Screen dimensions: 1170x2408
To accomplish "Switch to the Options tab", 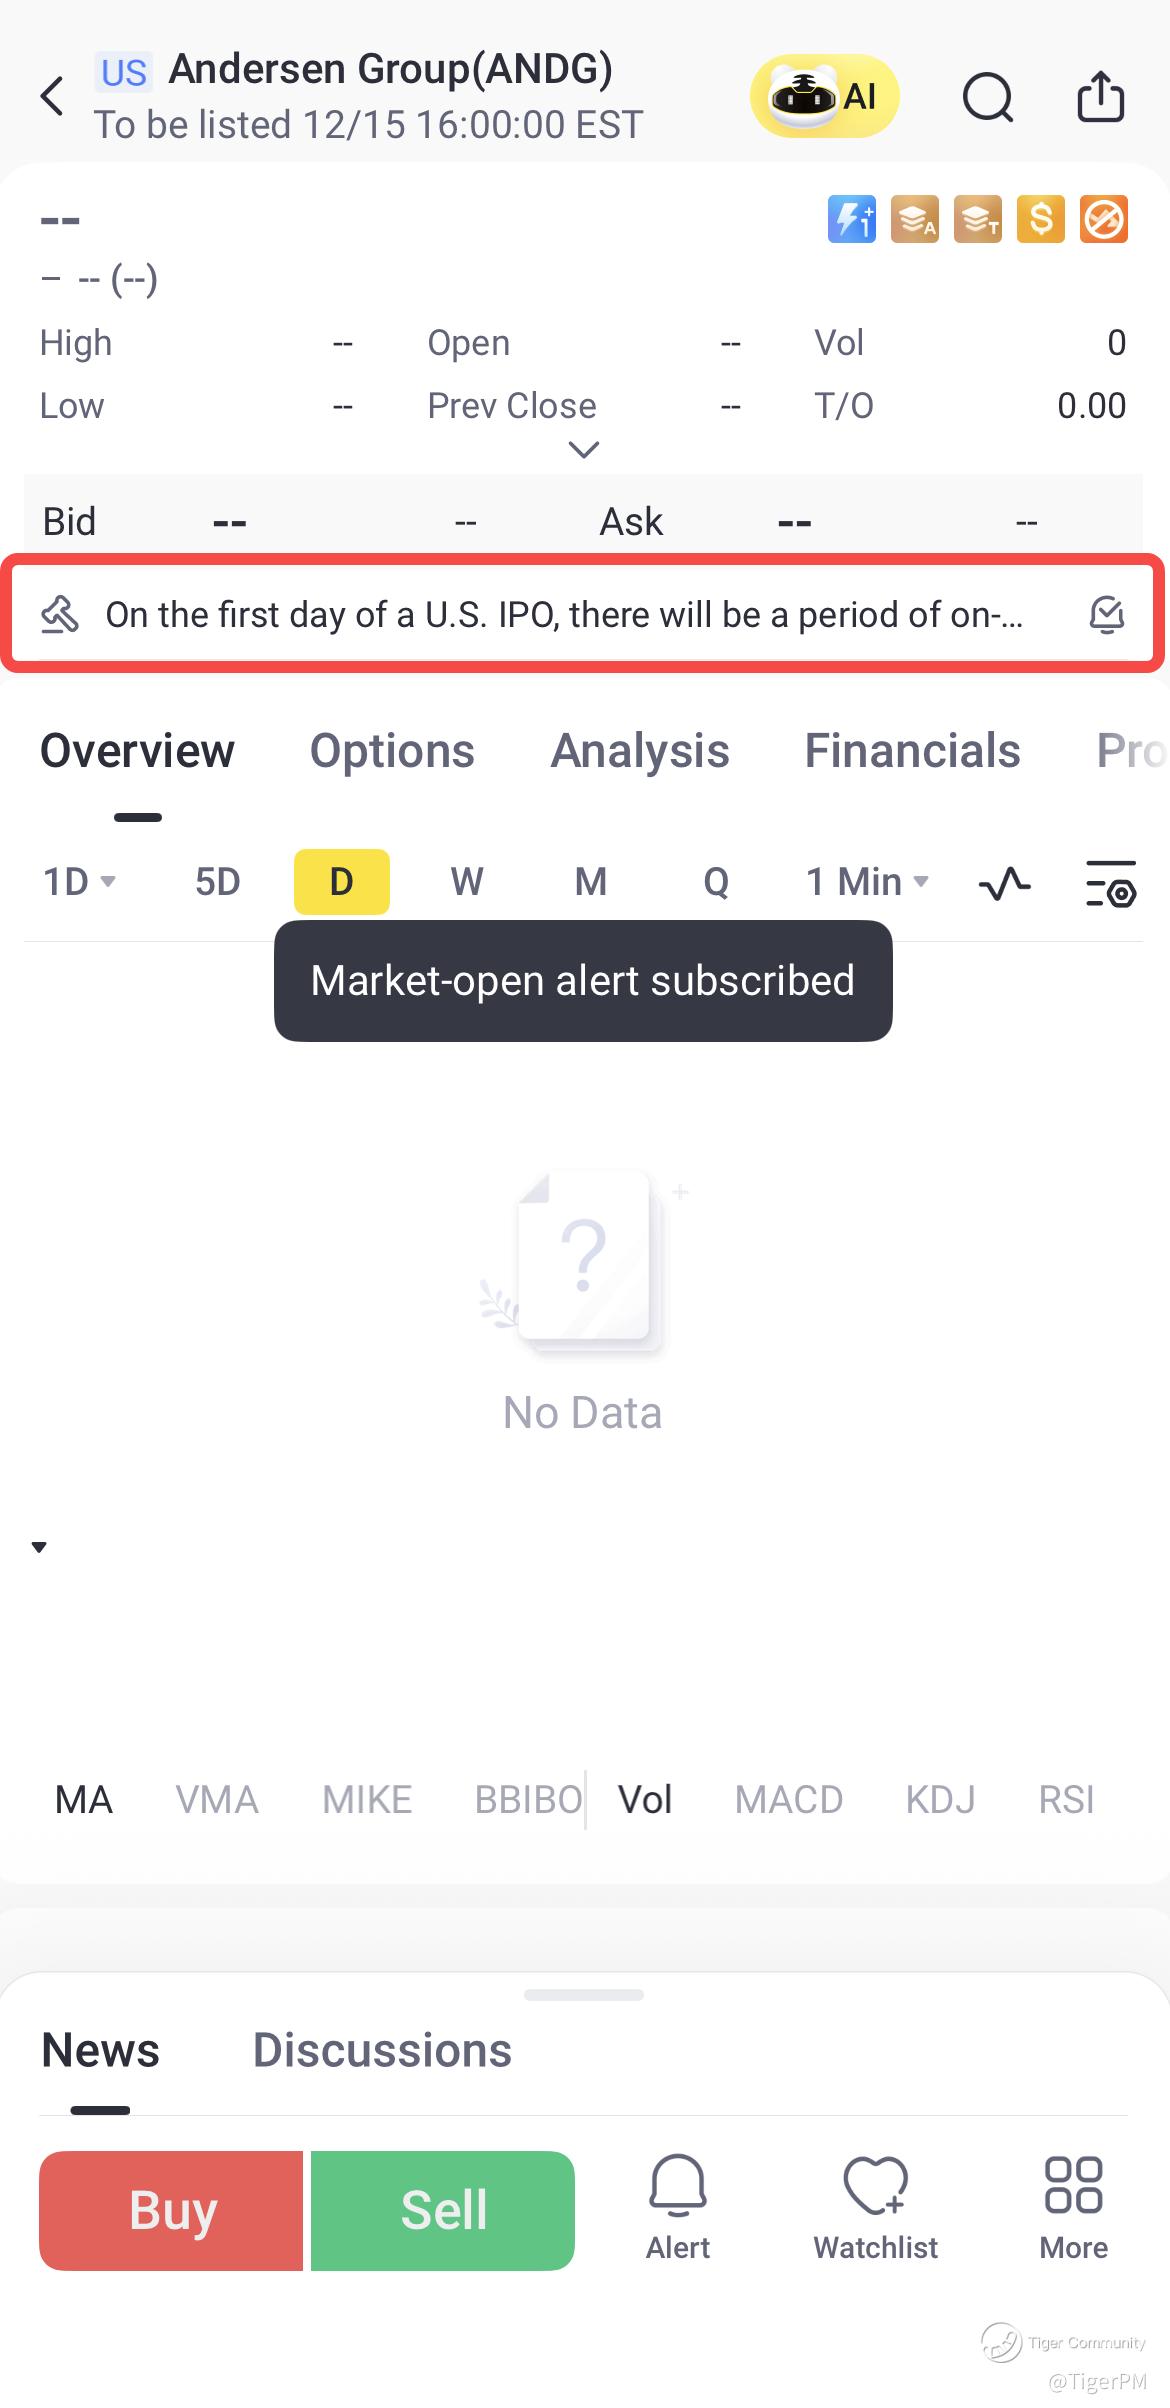I will pyautogui.click(x=392, y=751).
